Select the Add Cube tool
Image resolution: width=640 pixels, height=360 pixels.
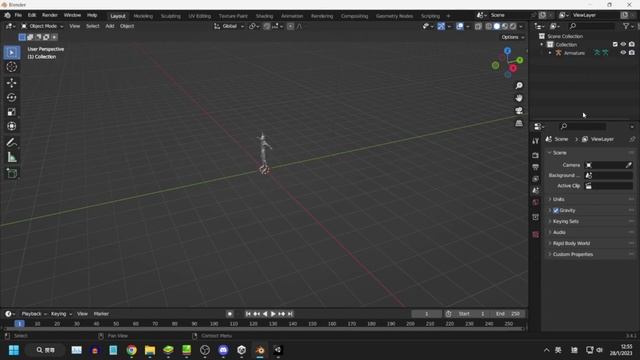[11, 173]
